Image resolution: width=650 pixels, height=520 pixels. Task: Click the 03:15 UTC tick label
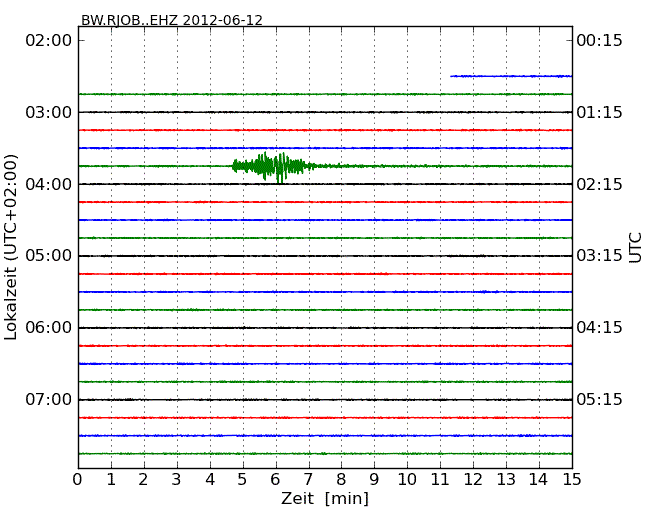pos(599,256)
